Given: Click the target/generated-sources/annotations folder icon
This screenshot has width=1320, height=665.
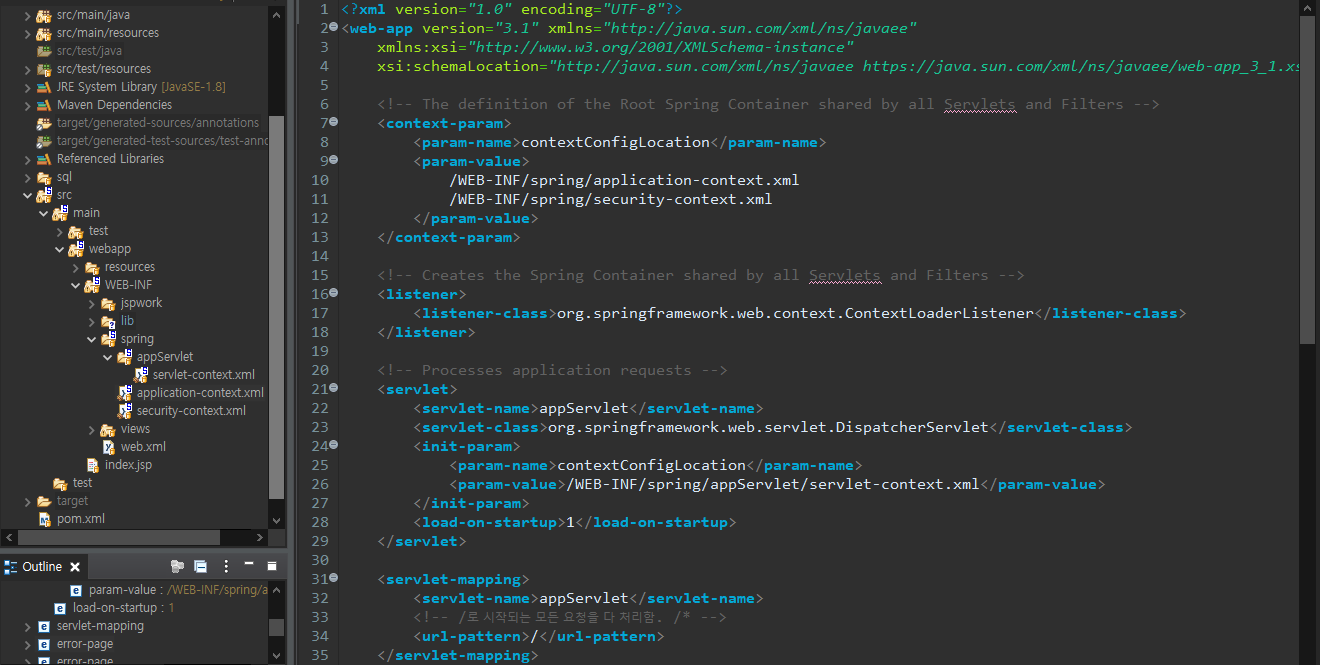Looking at the screenshot, I should (x=44, y=123).
